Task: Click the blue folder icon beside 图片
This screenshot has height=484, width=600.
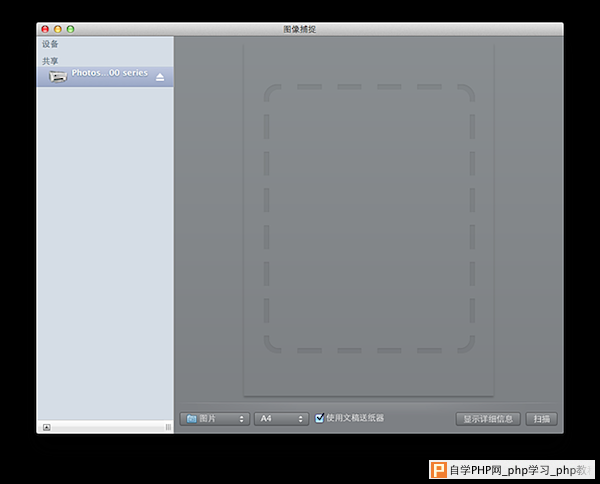Action: (x=191, y=419)
